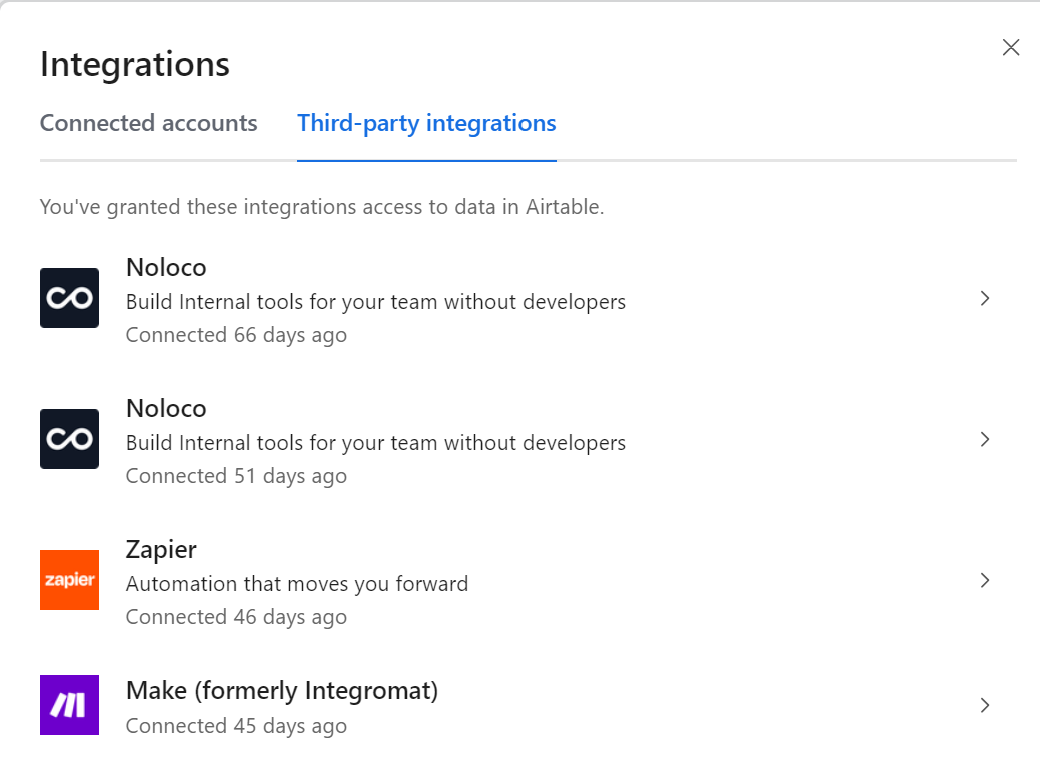The image size is (1040, 770).
Task: Click the 'Connected 45 days ago' text
Action: pyautogui.click(x=236, y=726)
